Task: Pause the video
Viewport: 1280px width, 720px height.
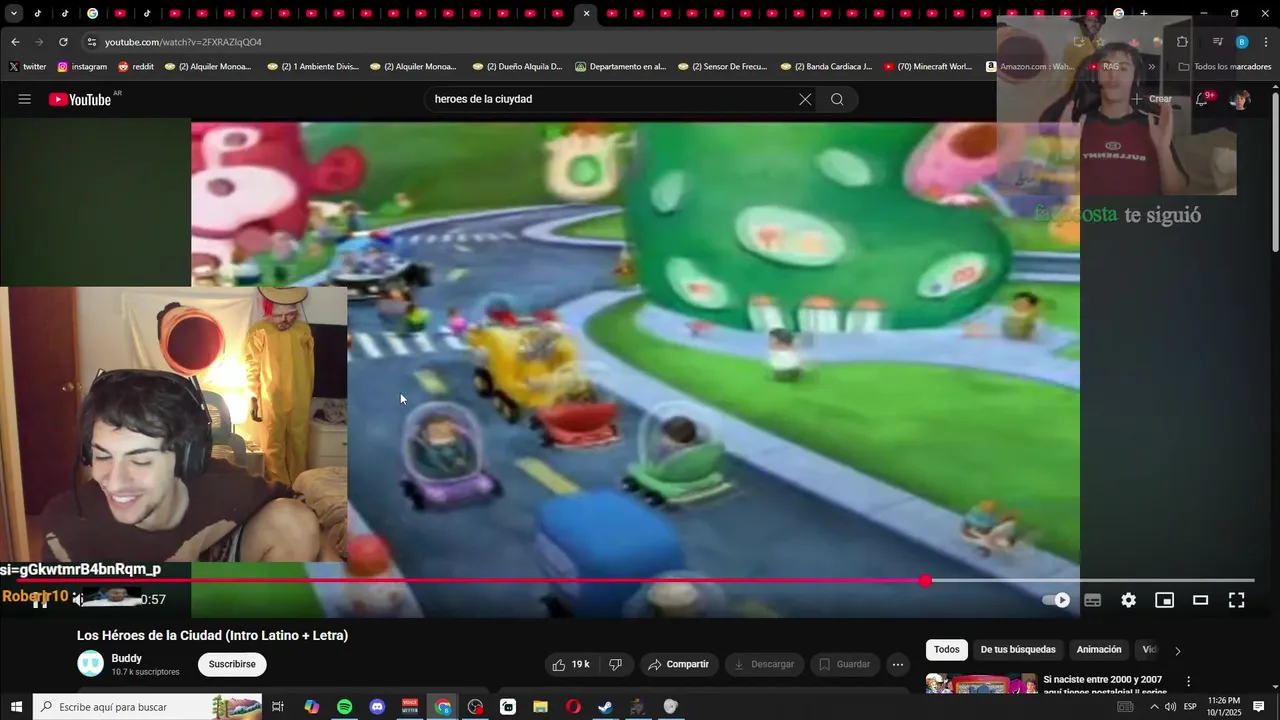Action: (x=40, y=600)
